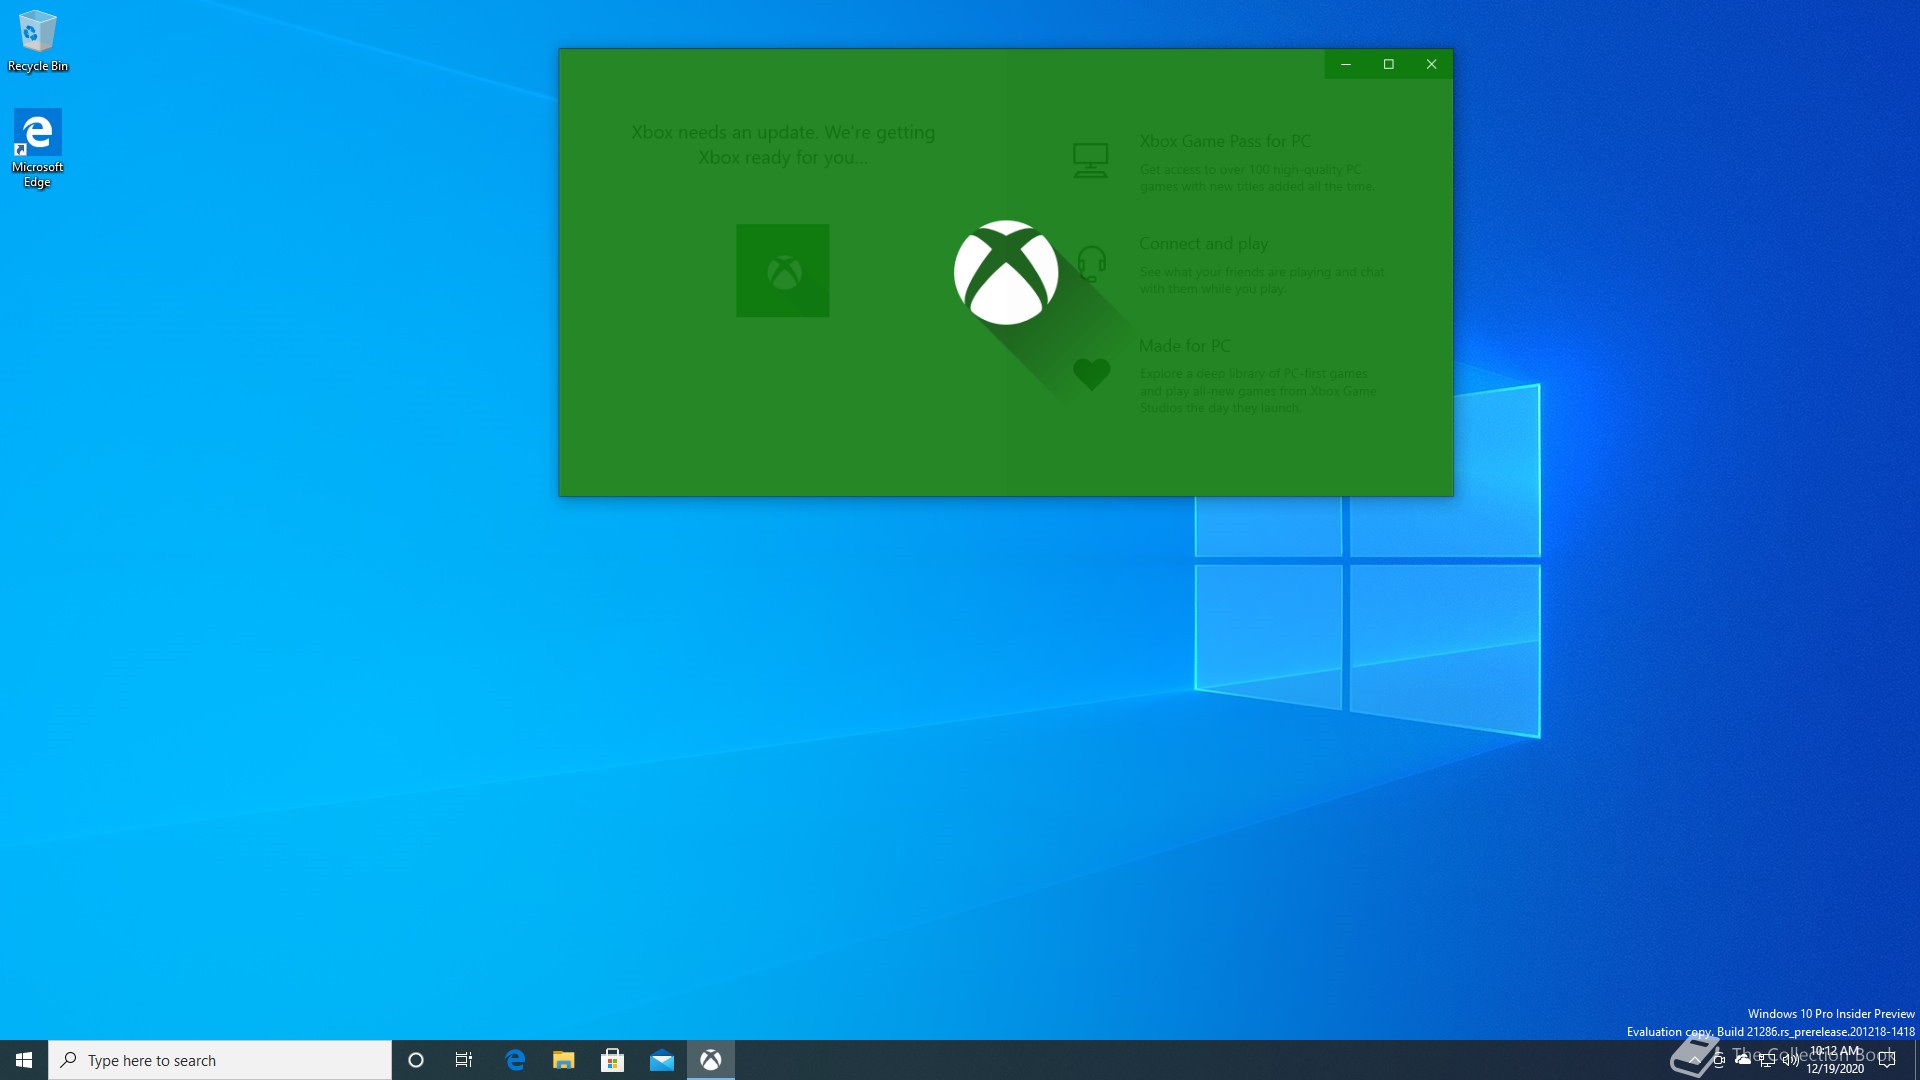Select the 'Xbox Game Pass for PC' heading
1920x1080 pixels.
[x=1225, y=141]
